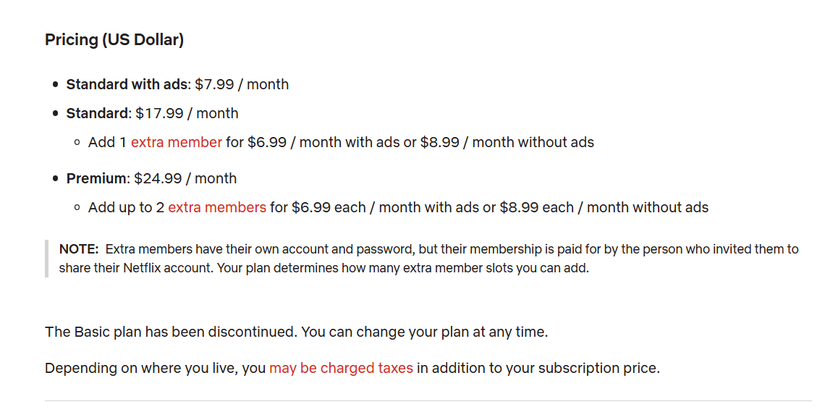The height and width of the screenshot is (413, 825).
Task: Click "in addition to your subscription price" text
Action: pos(538,368)
